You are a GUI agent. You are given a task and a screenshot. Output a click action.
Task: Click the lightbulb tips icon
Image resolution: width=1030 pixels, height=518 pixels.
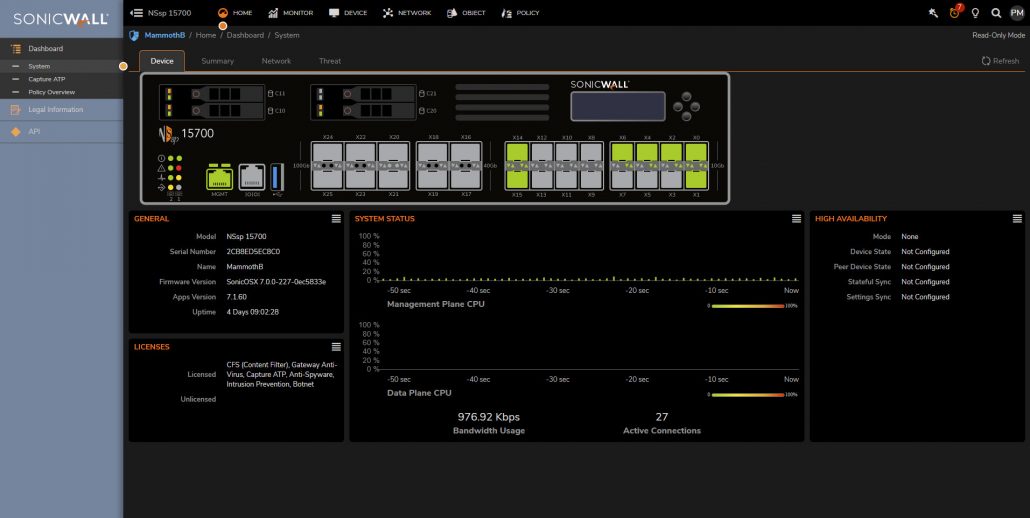(x=975, y=12)
